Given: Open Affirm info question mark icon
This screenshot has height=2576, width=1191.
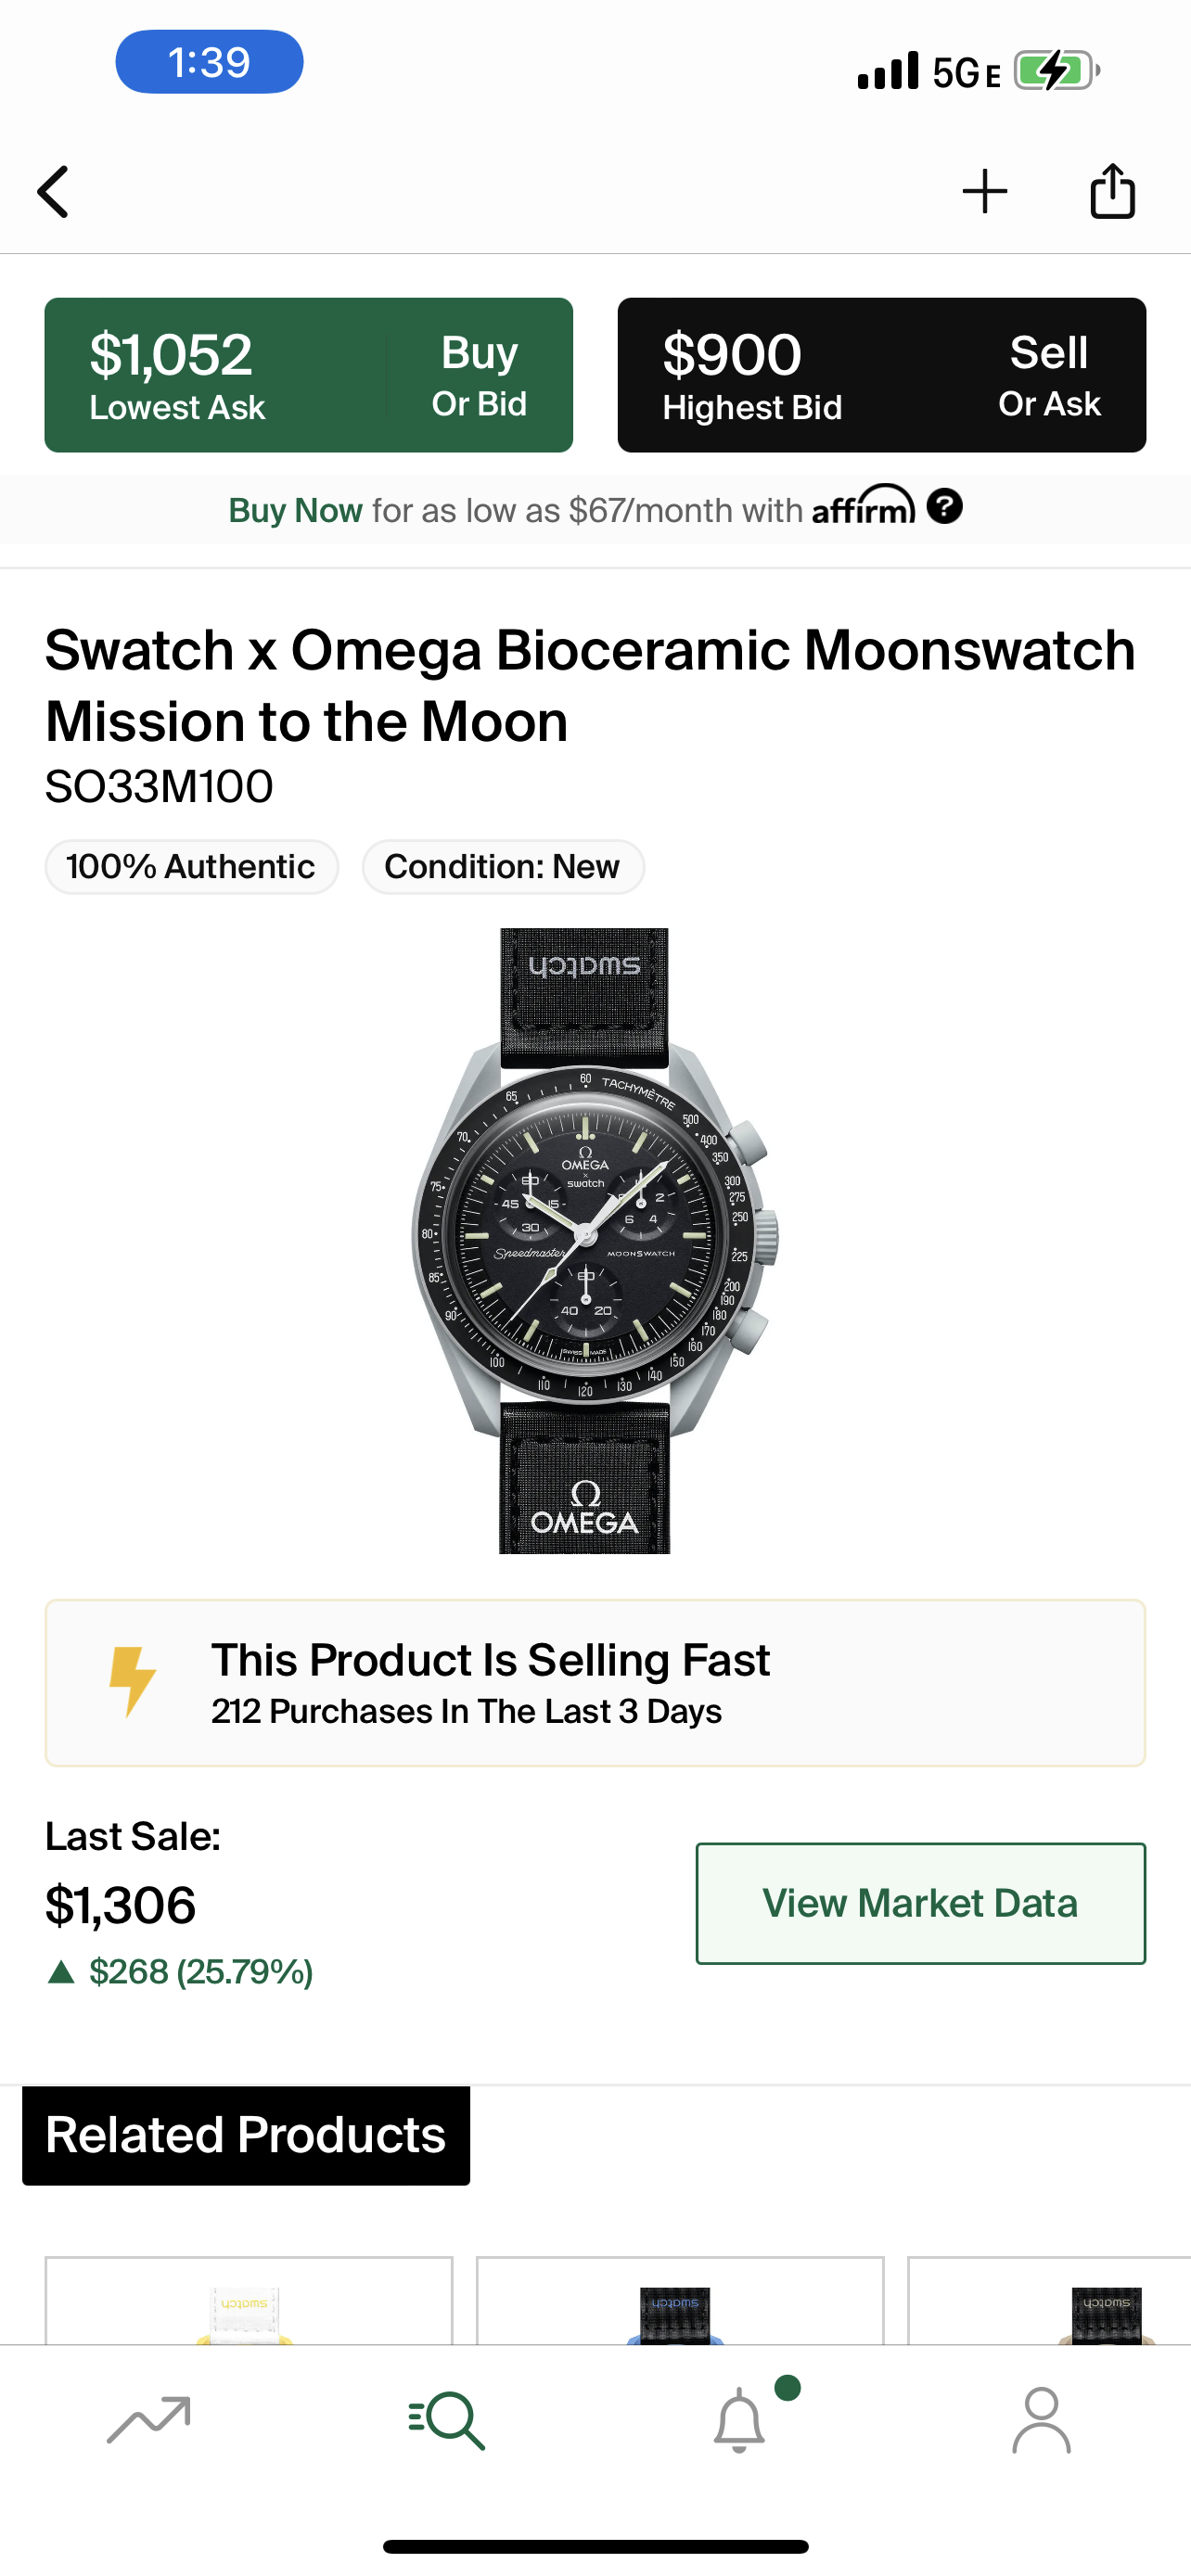Looking at the screenshot, I should [x=944, y=507].
